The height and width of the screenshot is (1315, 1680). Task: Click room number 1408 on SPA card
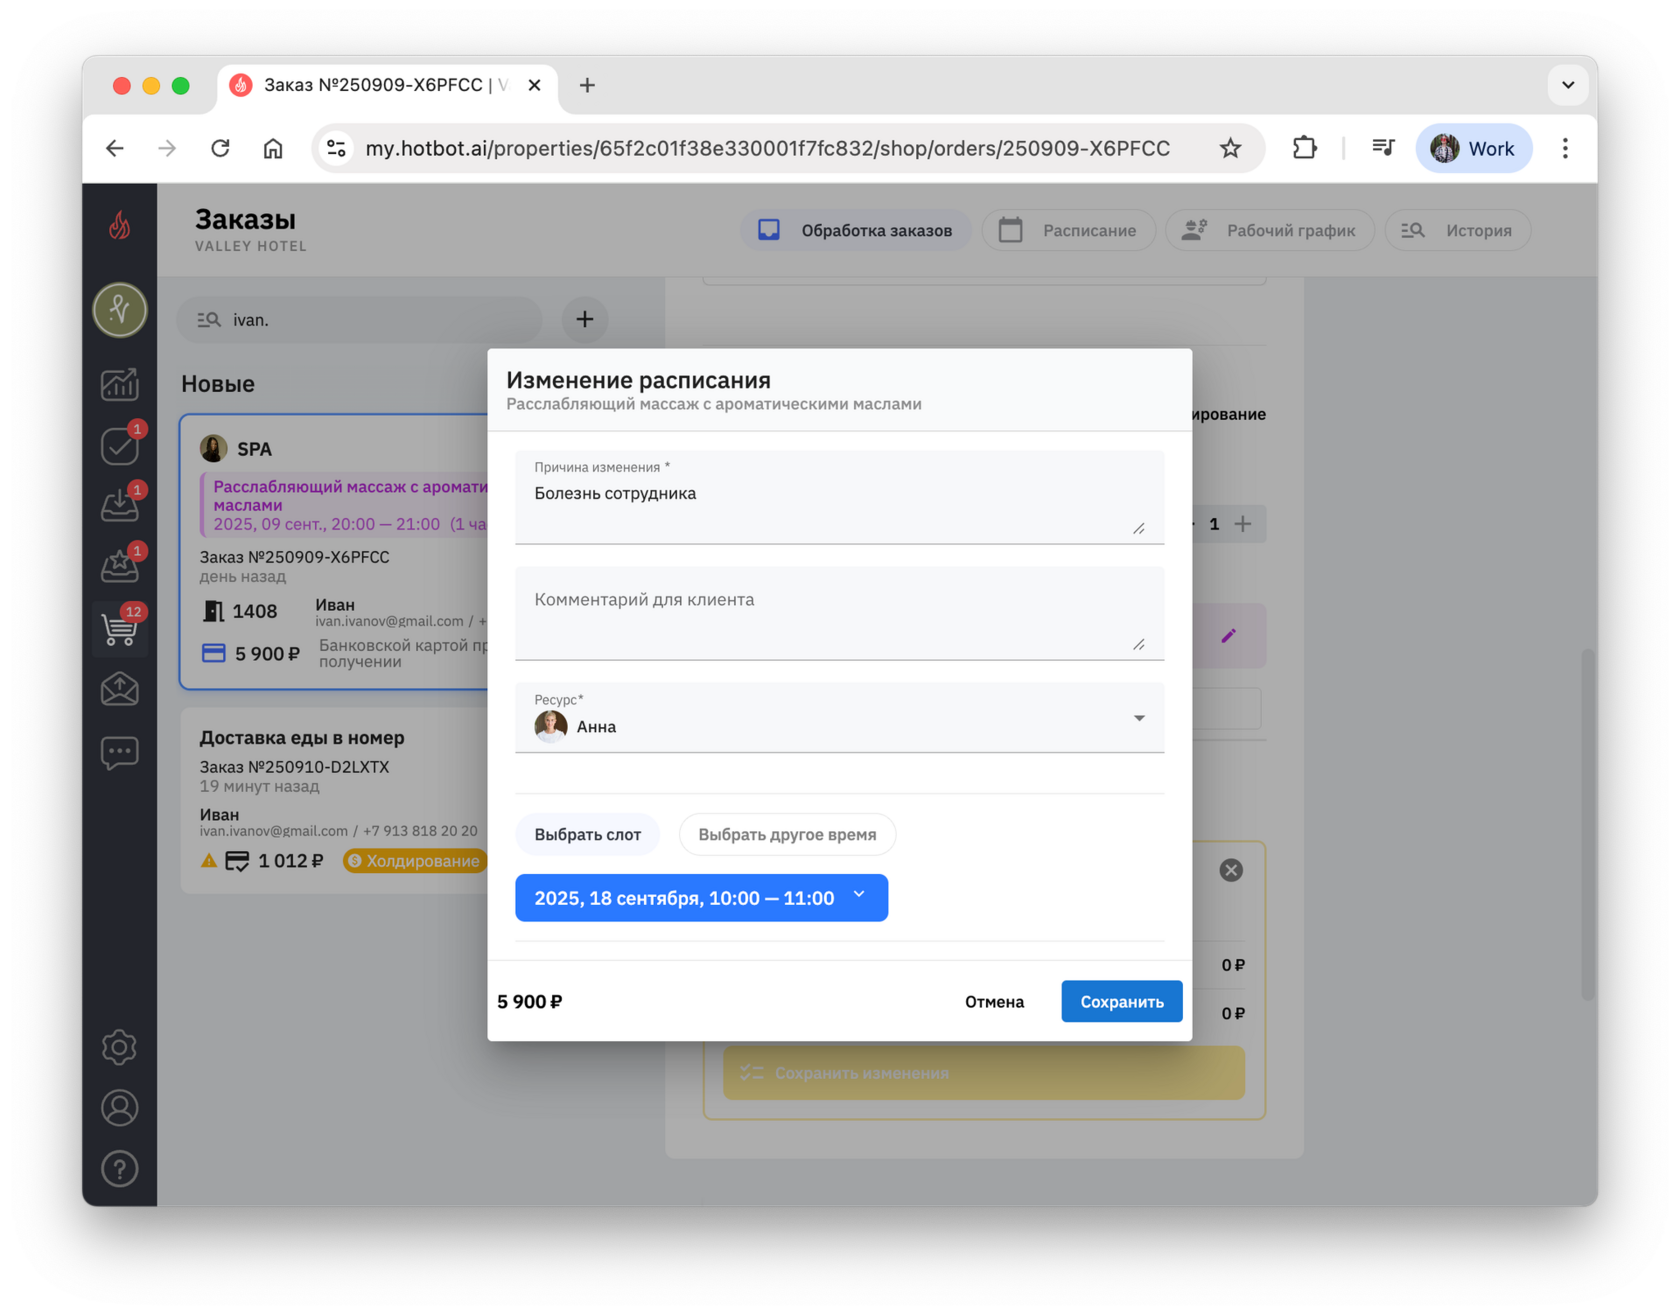(x=254, y=611)
